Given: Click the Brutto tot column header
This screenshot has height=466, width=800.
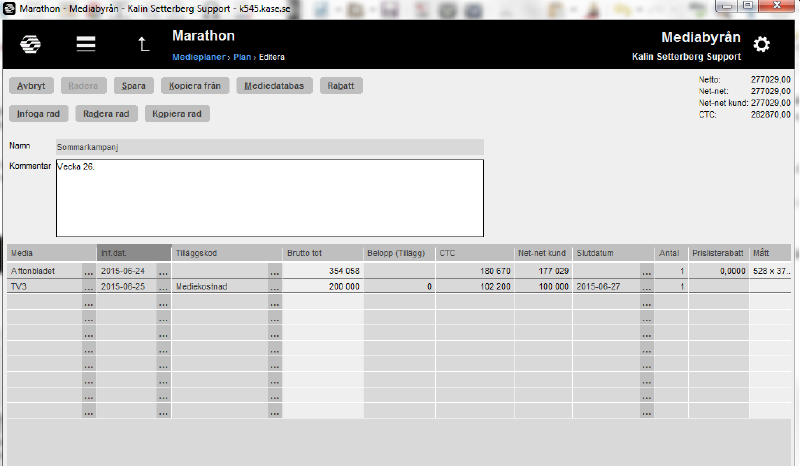Looking at the screenshot, I should 323,253.
